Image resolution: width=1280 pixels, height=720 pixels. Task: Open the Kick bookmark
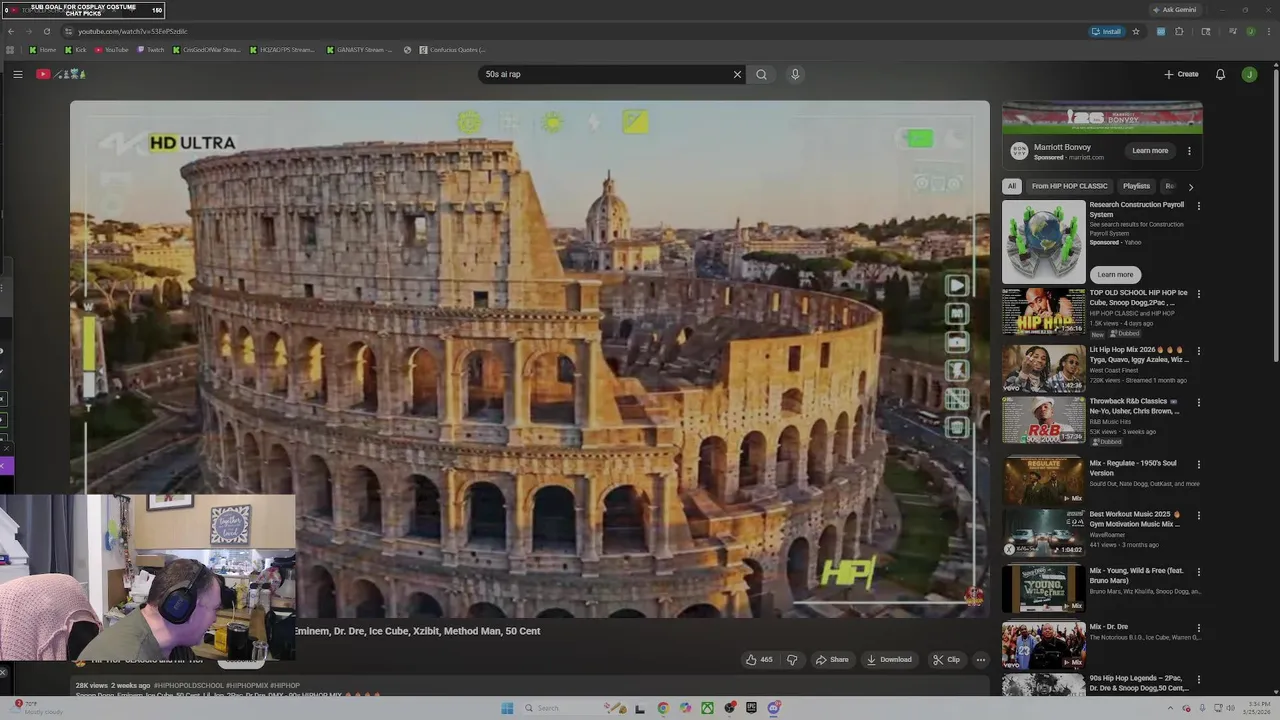(x=75, y=49)
